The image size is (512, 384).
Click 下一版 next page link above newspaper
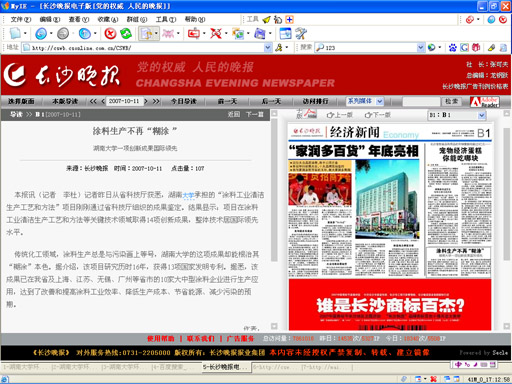click(x=378, y=115)
